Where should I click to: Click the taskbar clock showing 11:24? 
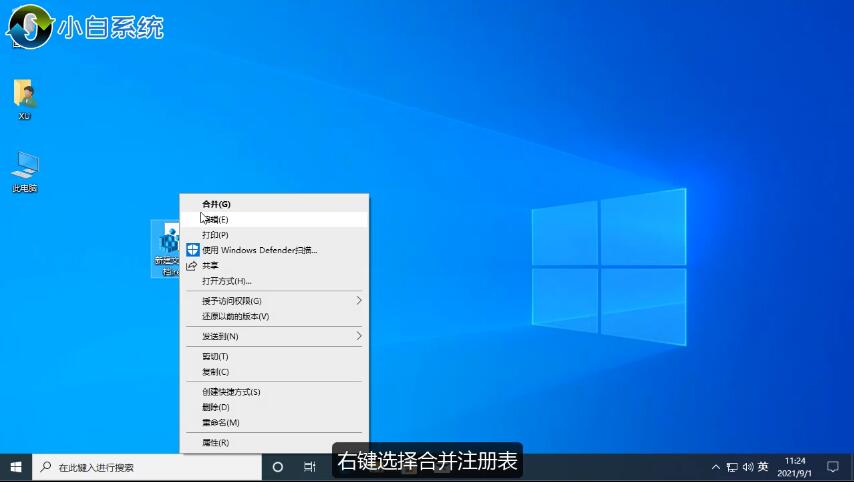[796, 467]
